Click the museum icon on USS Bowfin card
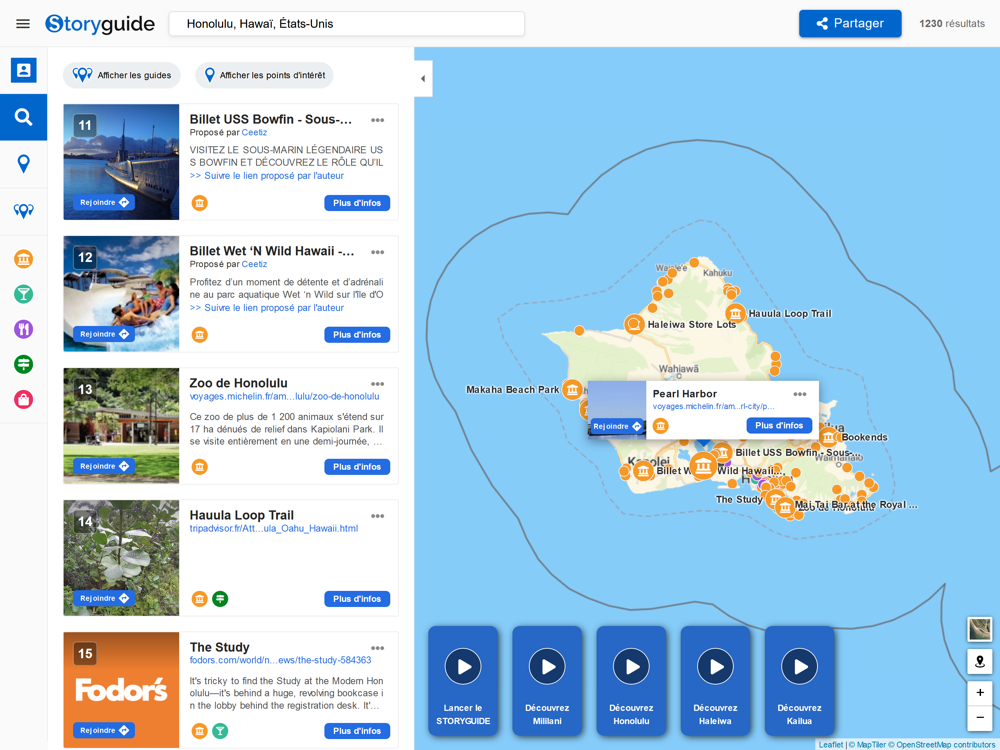This screenshot has height=750, width=1000. pos(200,203)
